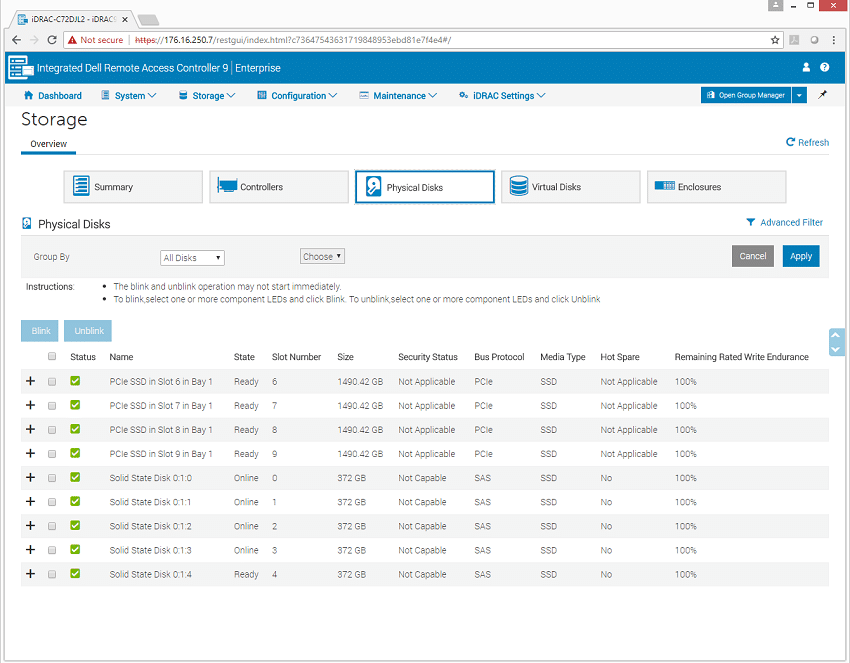Select checkbox for Solid State Disk 0:1:0
This screenshot has width=850, height=663.
pyautogui.click(x=52, y=478)
